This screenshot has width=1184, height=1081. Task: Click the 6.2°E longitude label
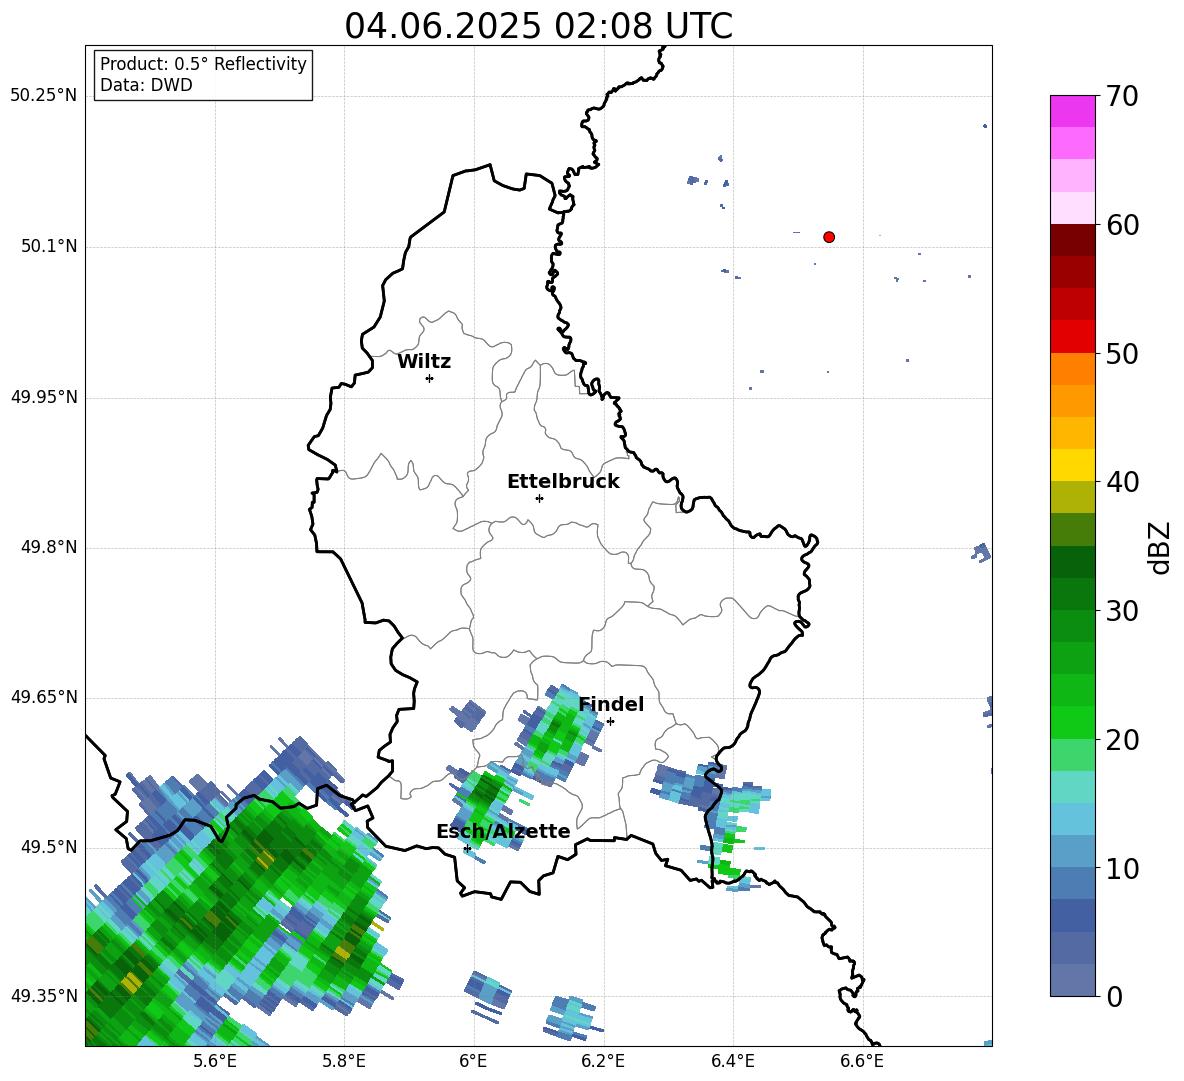point(603,1062)
